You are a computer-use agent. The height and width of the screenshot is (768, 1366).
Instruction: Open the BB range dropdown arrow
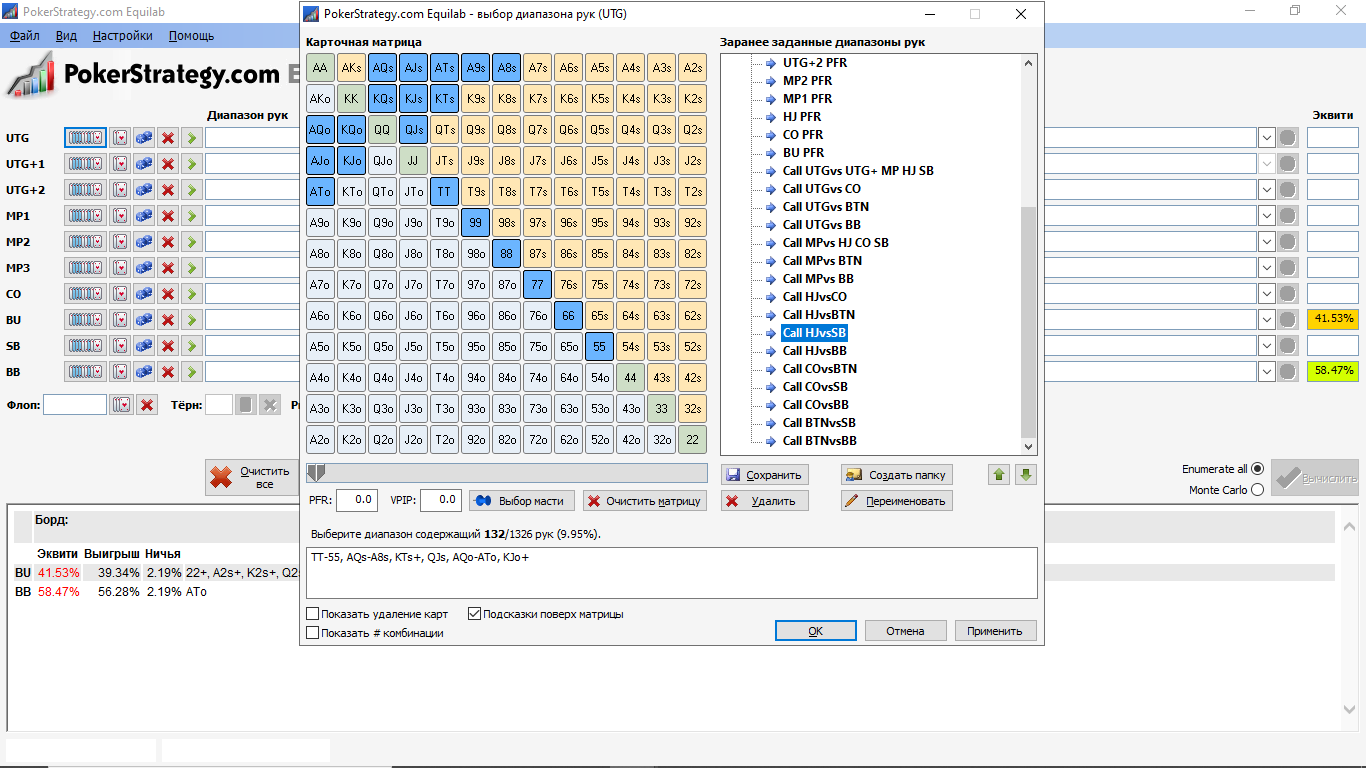[x=1267, y=371]
